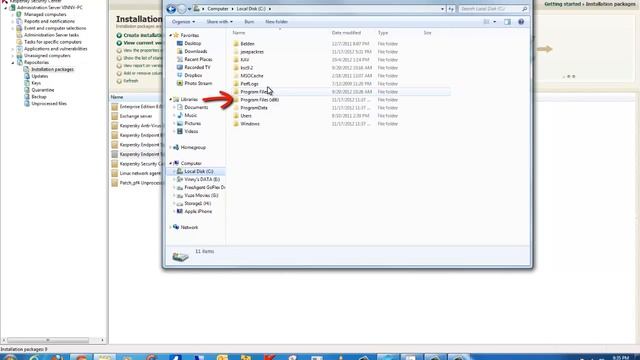This screenshot has height=360, width=640.
Task: Open Backup under Repositories
Action: [x=39, y=97]
